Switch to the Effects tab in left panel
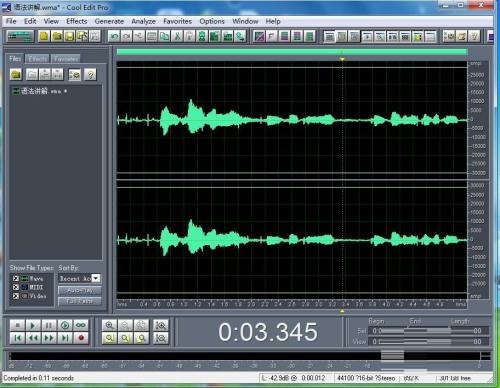Viewport: 500px width, 388px height. point(37,59)
